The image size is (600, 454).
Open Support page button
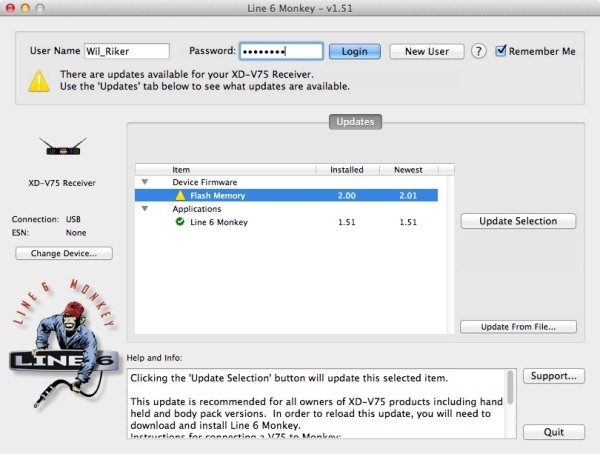(554, 376)
